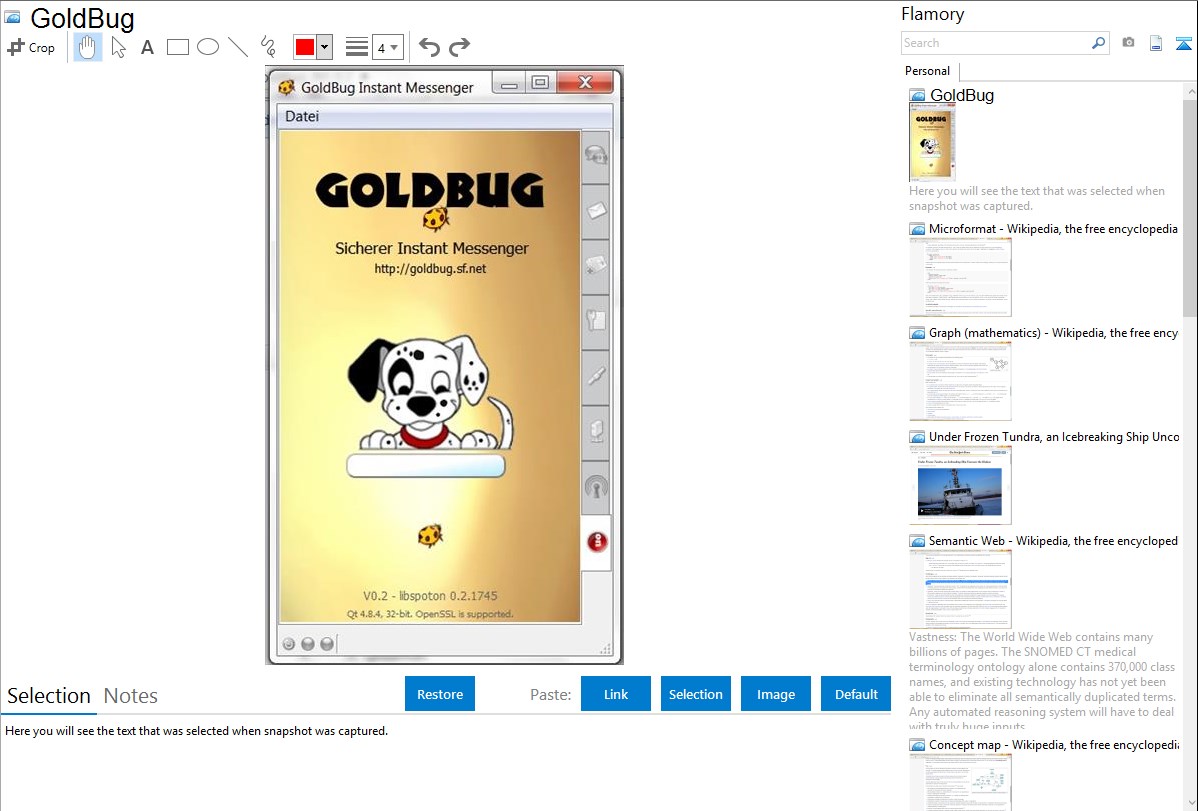The image size is (1198, 811).
Task: Open the Microformat snapshot thumbnail
Action: coord(960,277)
